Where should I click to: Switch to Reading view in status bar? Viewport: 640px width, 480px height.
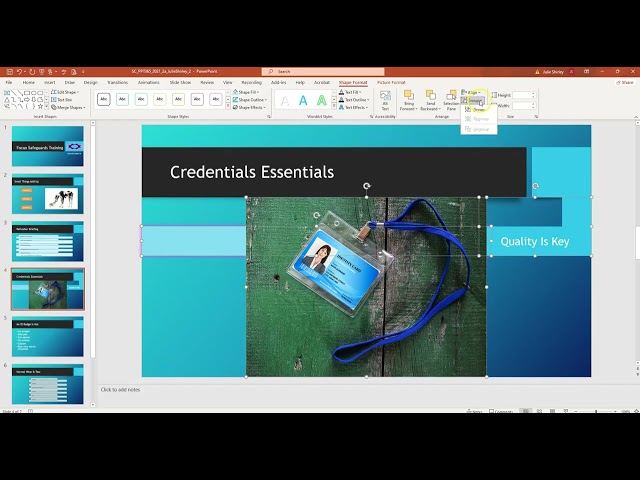point(552,411)
